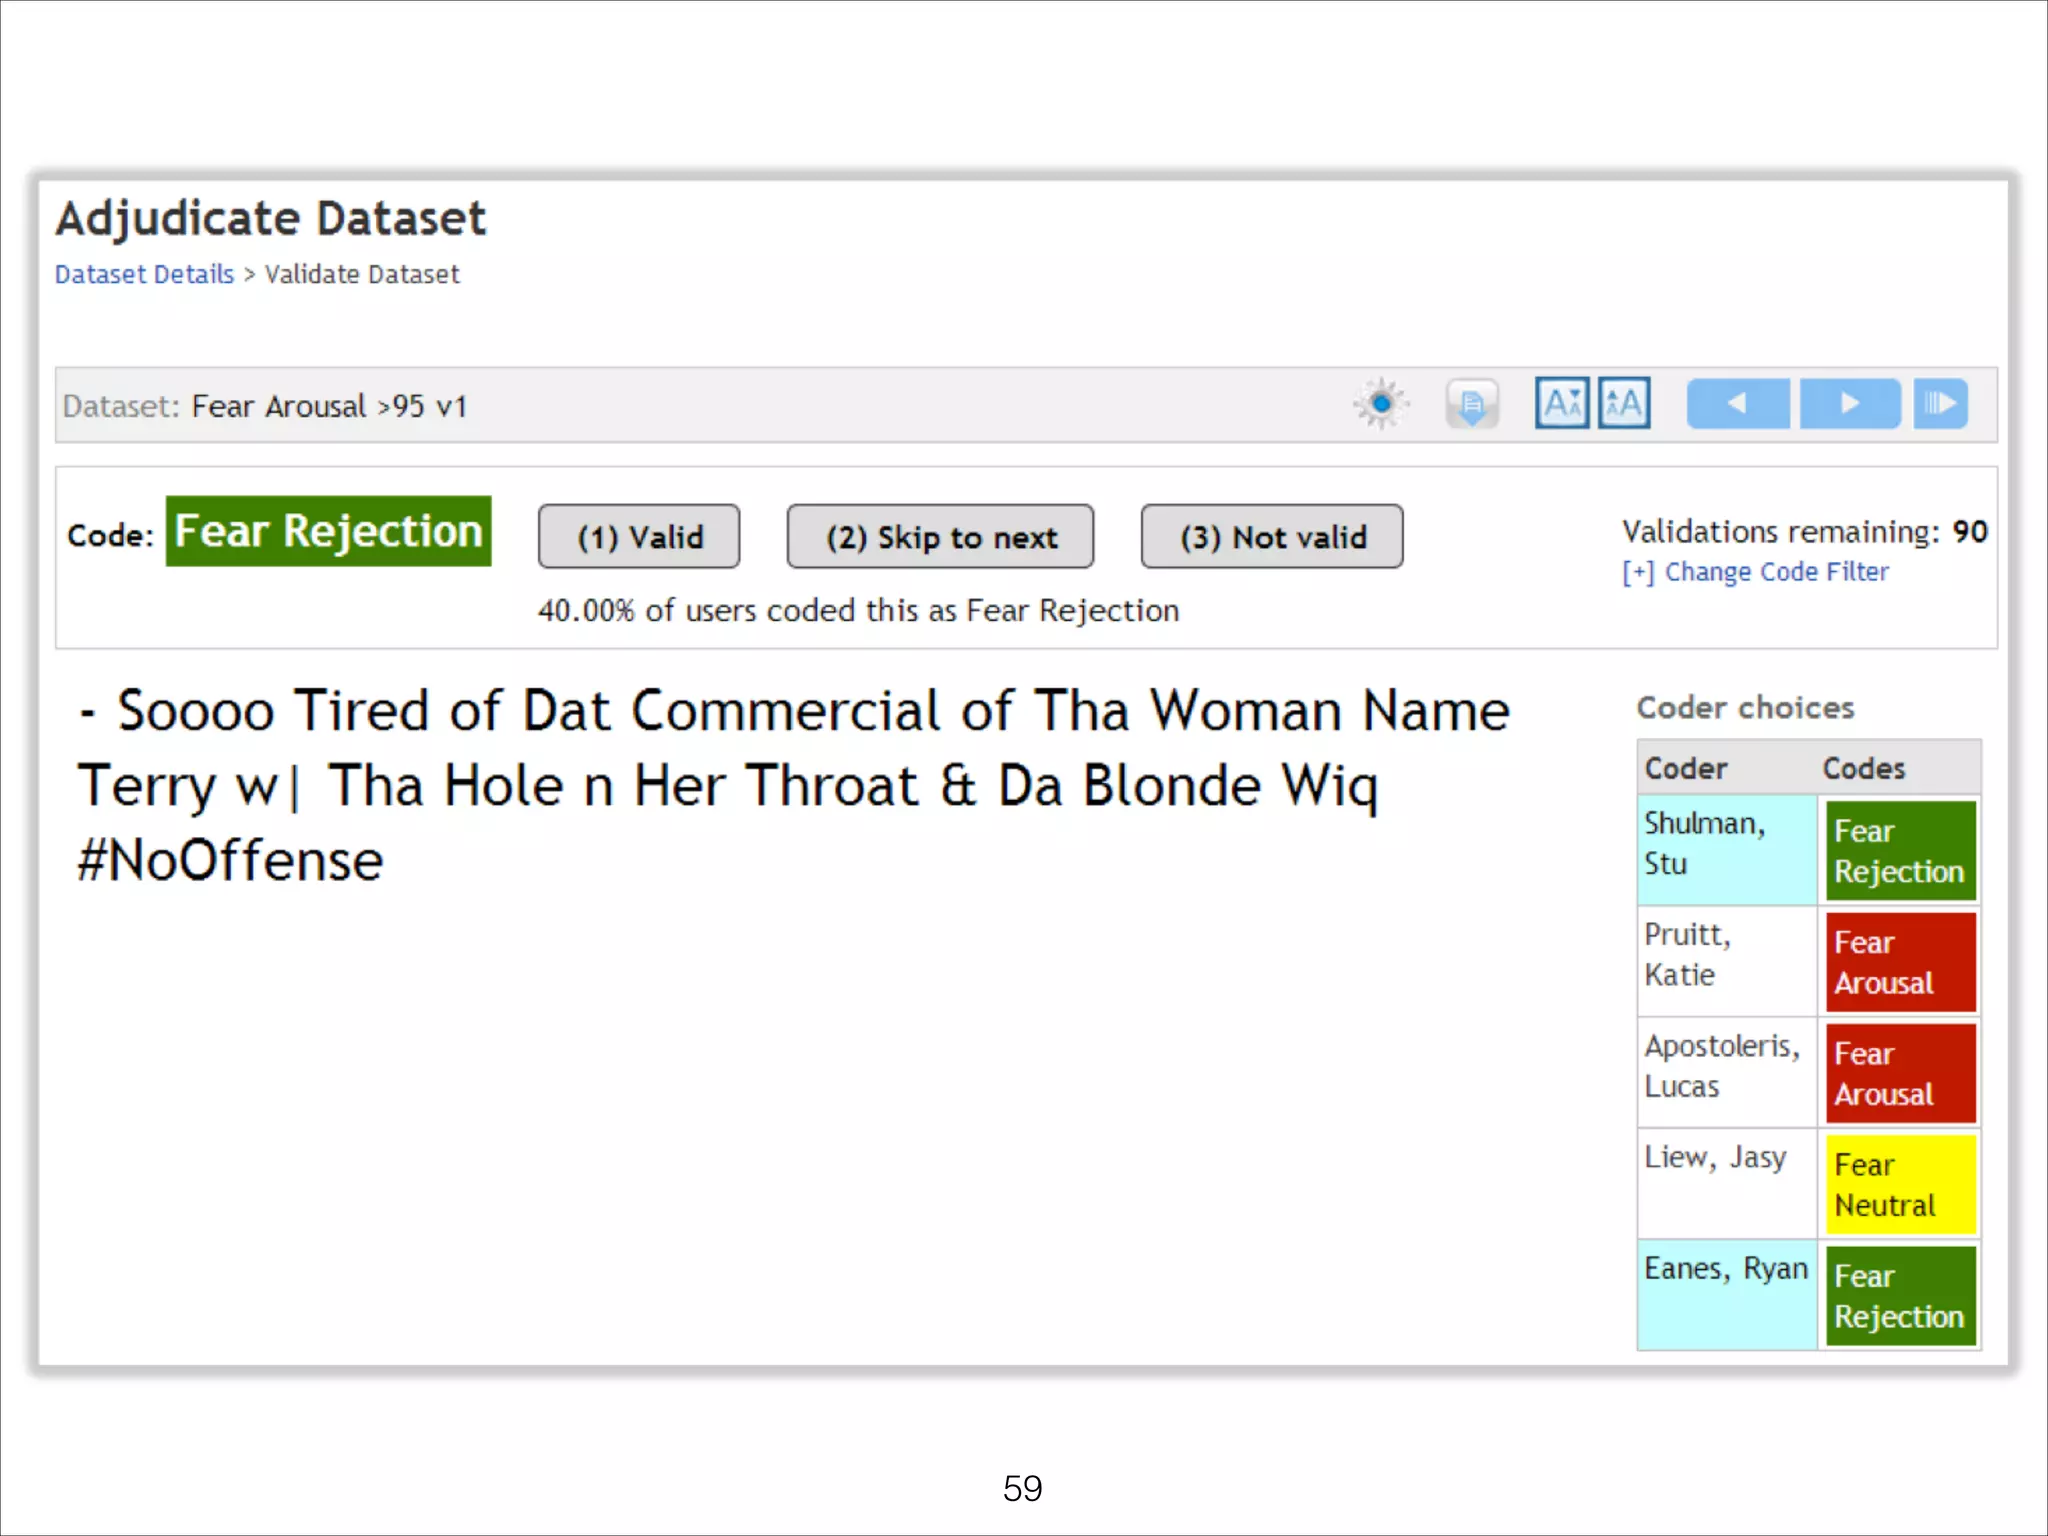Click the Coder column header

tap(1685, 768)
